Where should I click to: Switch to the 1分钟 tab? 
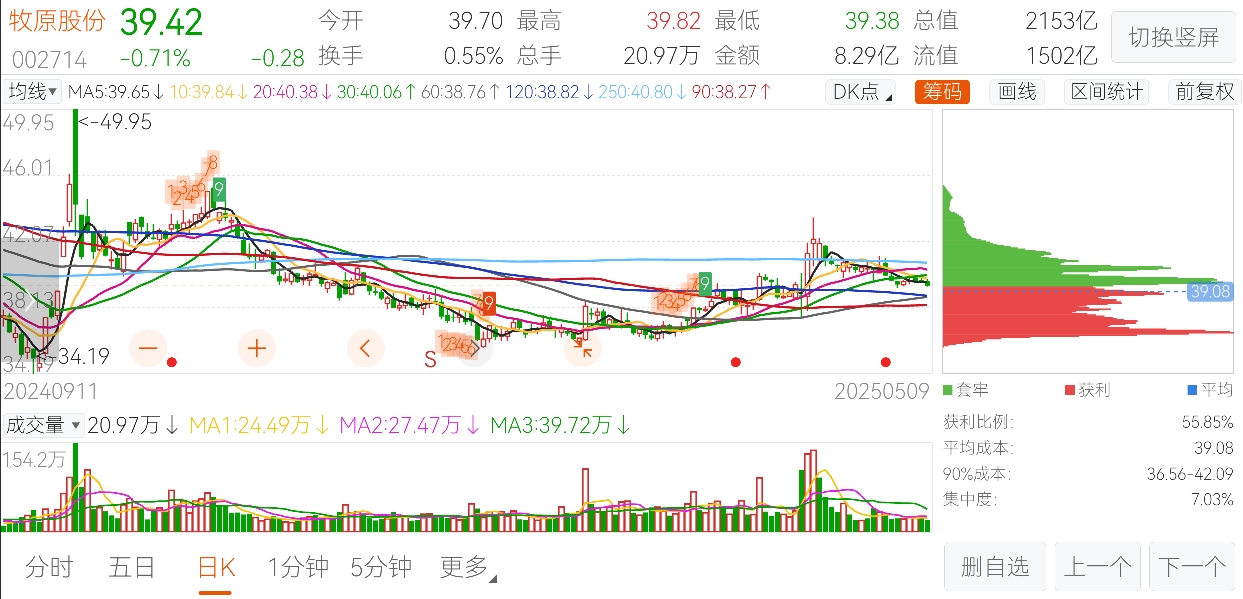tap(298, 568)
